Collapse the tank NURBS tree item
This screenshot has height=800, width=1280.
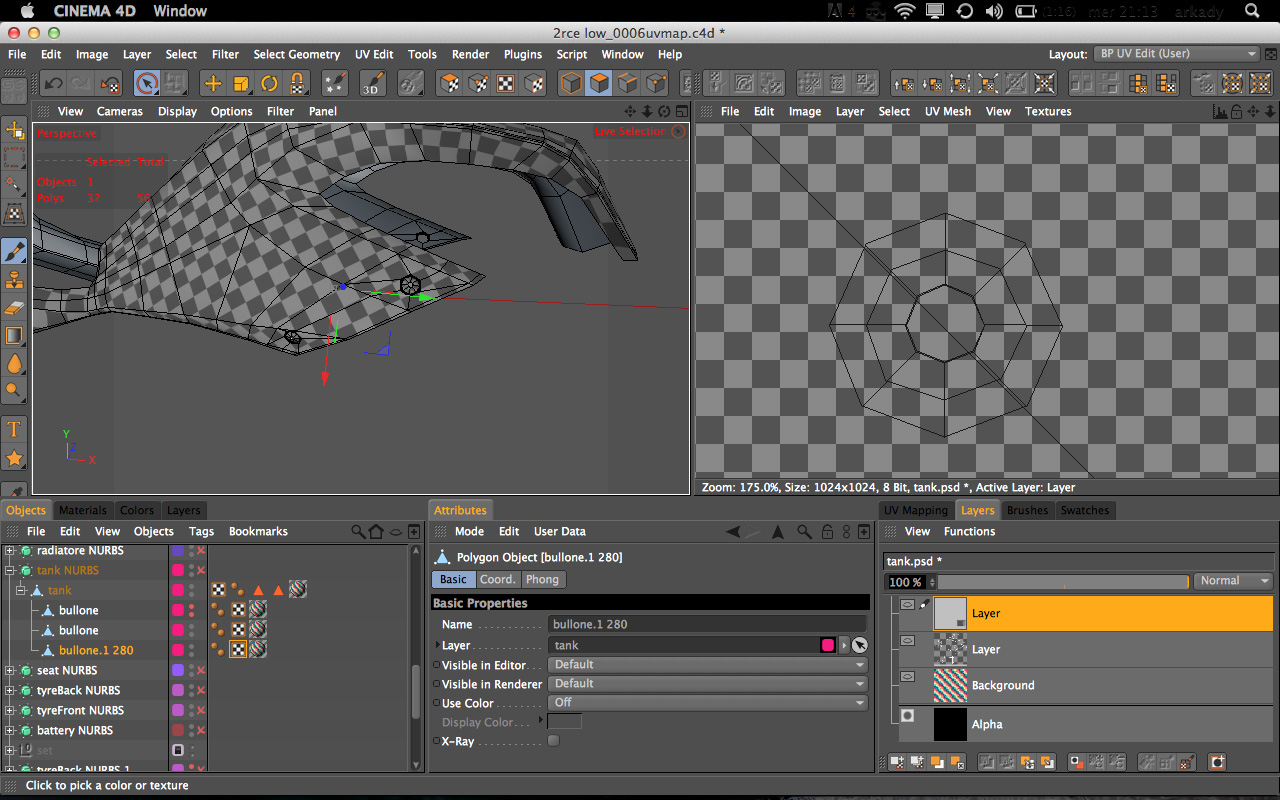tap(11, 570)
